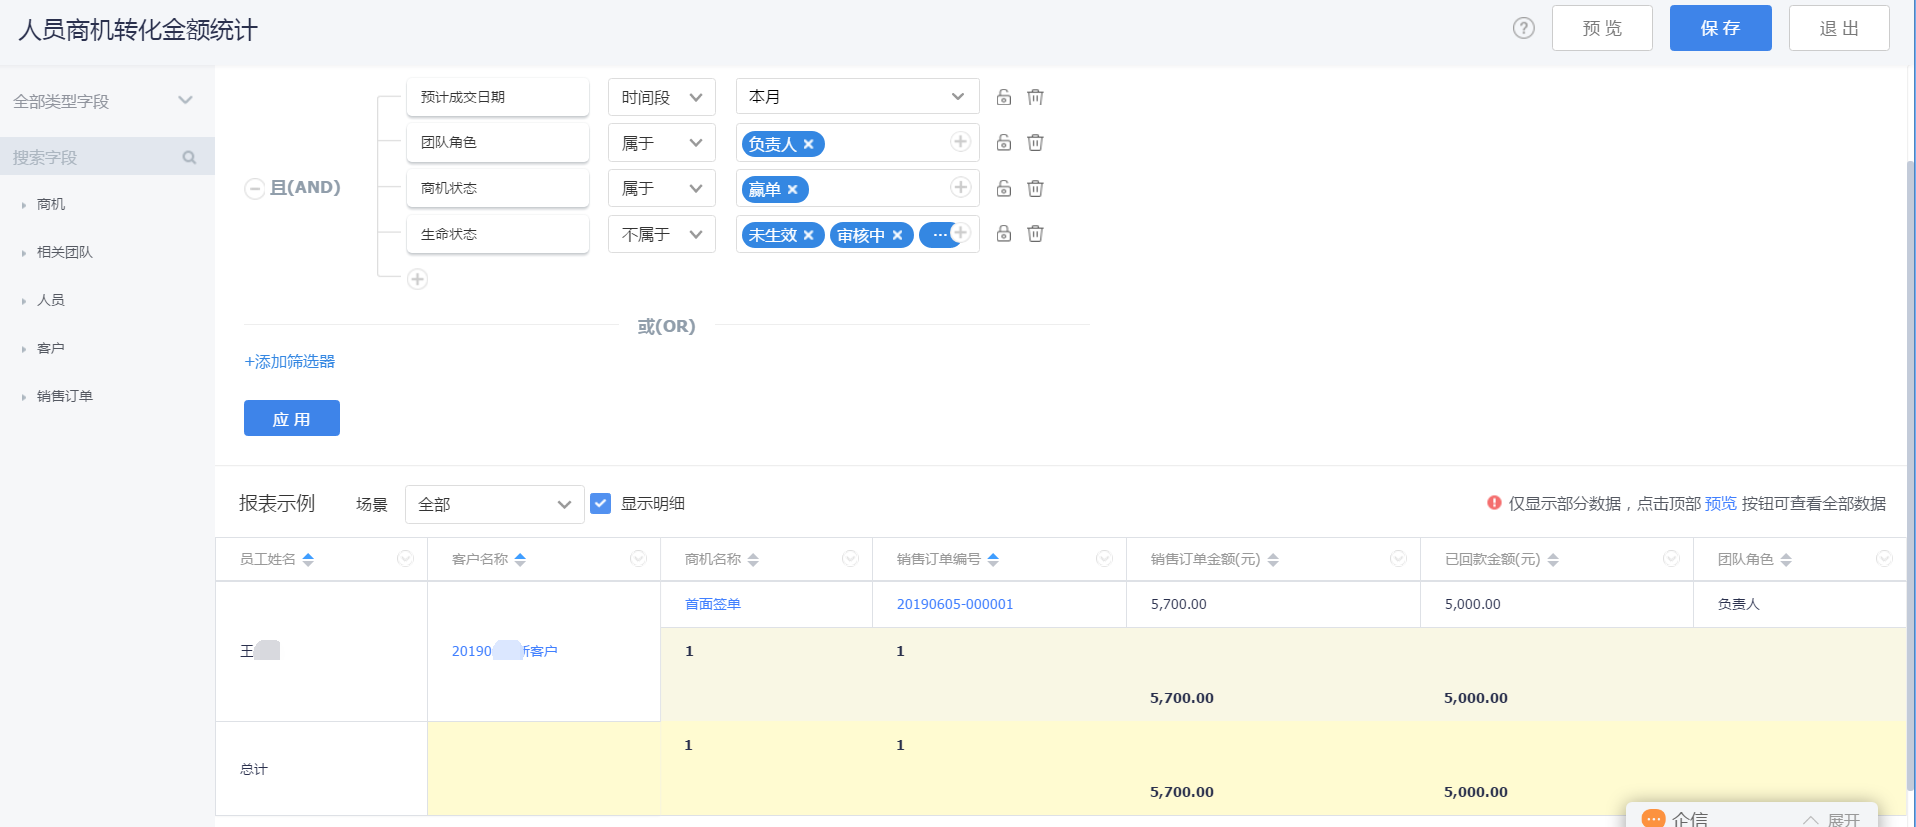1916x827 pixels.
Task: Sort by 销售订单编号 column
Action: (x=993, y=559)
